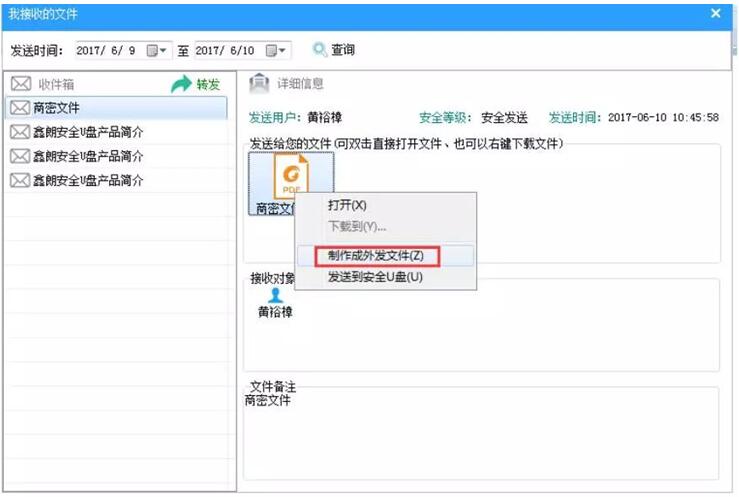
Task: Select 发送到安全U盘(U) from the context menu
Action: (x=375, y=277)
